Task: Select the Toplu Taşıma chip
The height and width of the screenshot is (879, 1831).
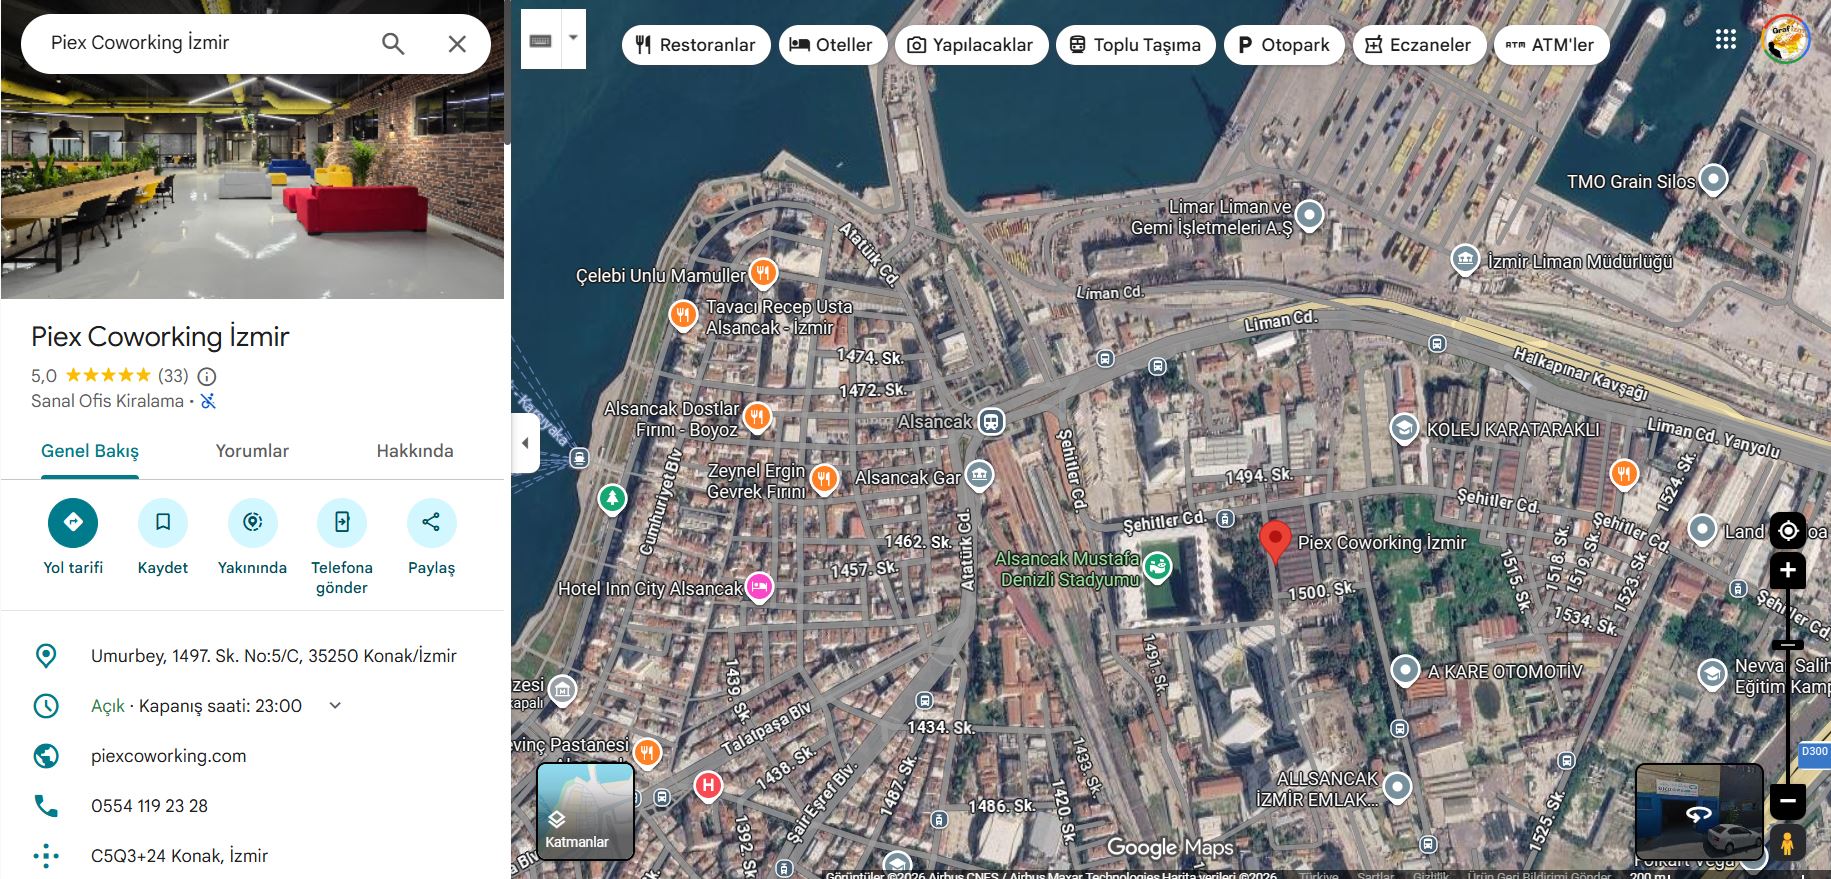Action: point(1136,45)
